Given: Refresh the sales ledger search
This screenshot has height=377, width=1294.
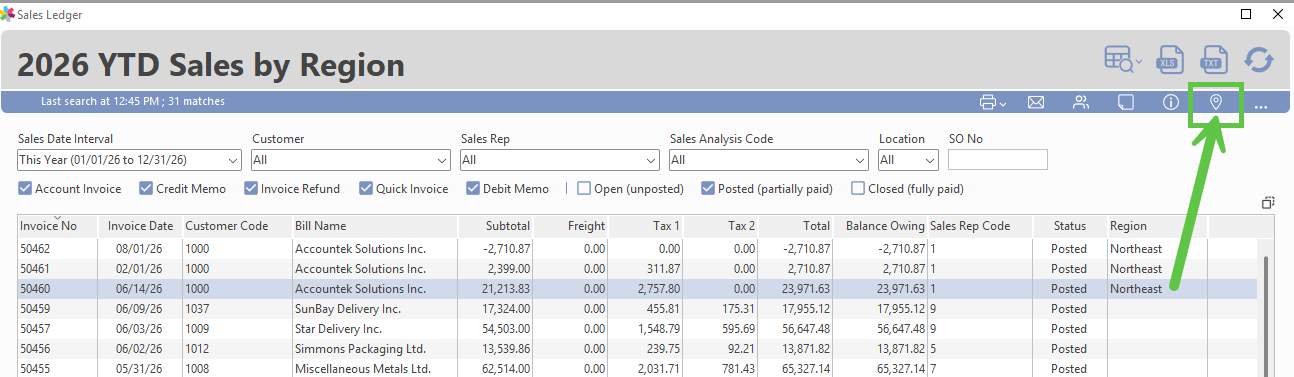Looking at the screenshot, I should [x=1259, y=60].
